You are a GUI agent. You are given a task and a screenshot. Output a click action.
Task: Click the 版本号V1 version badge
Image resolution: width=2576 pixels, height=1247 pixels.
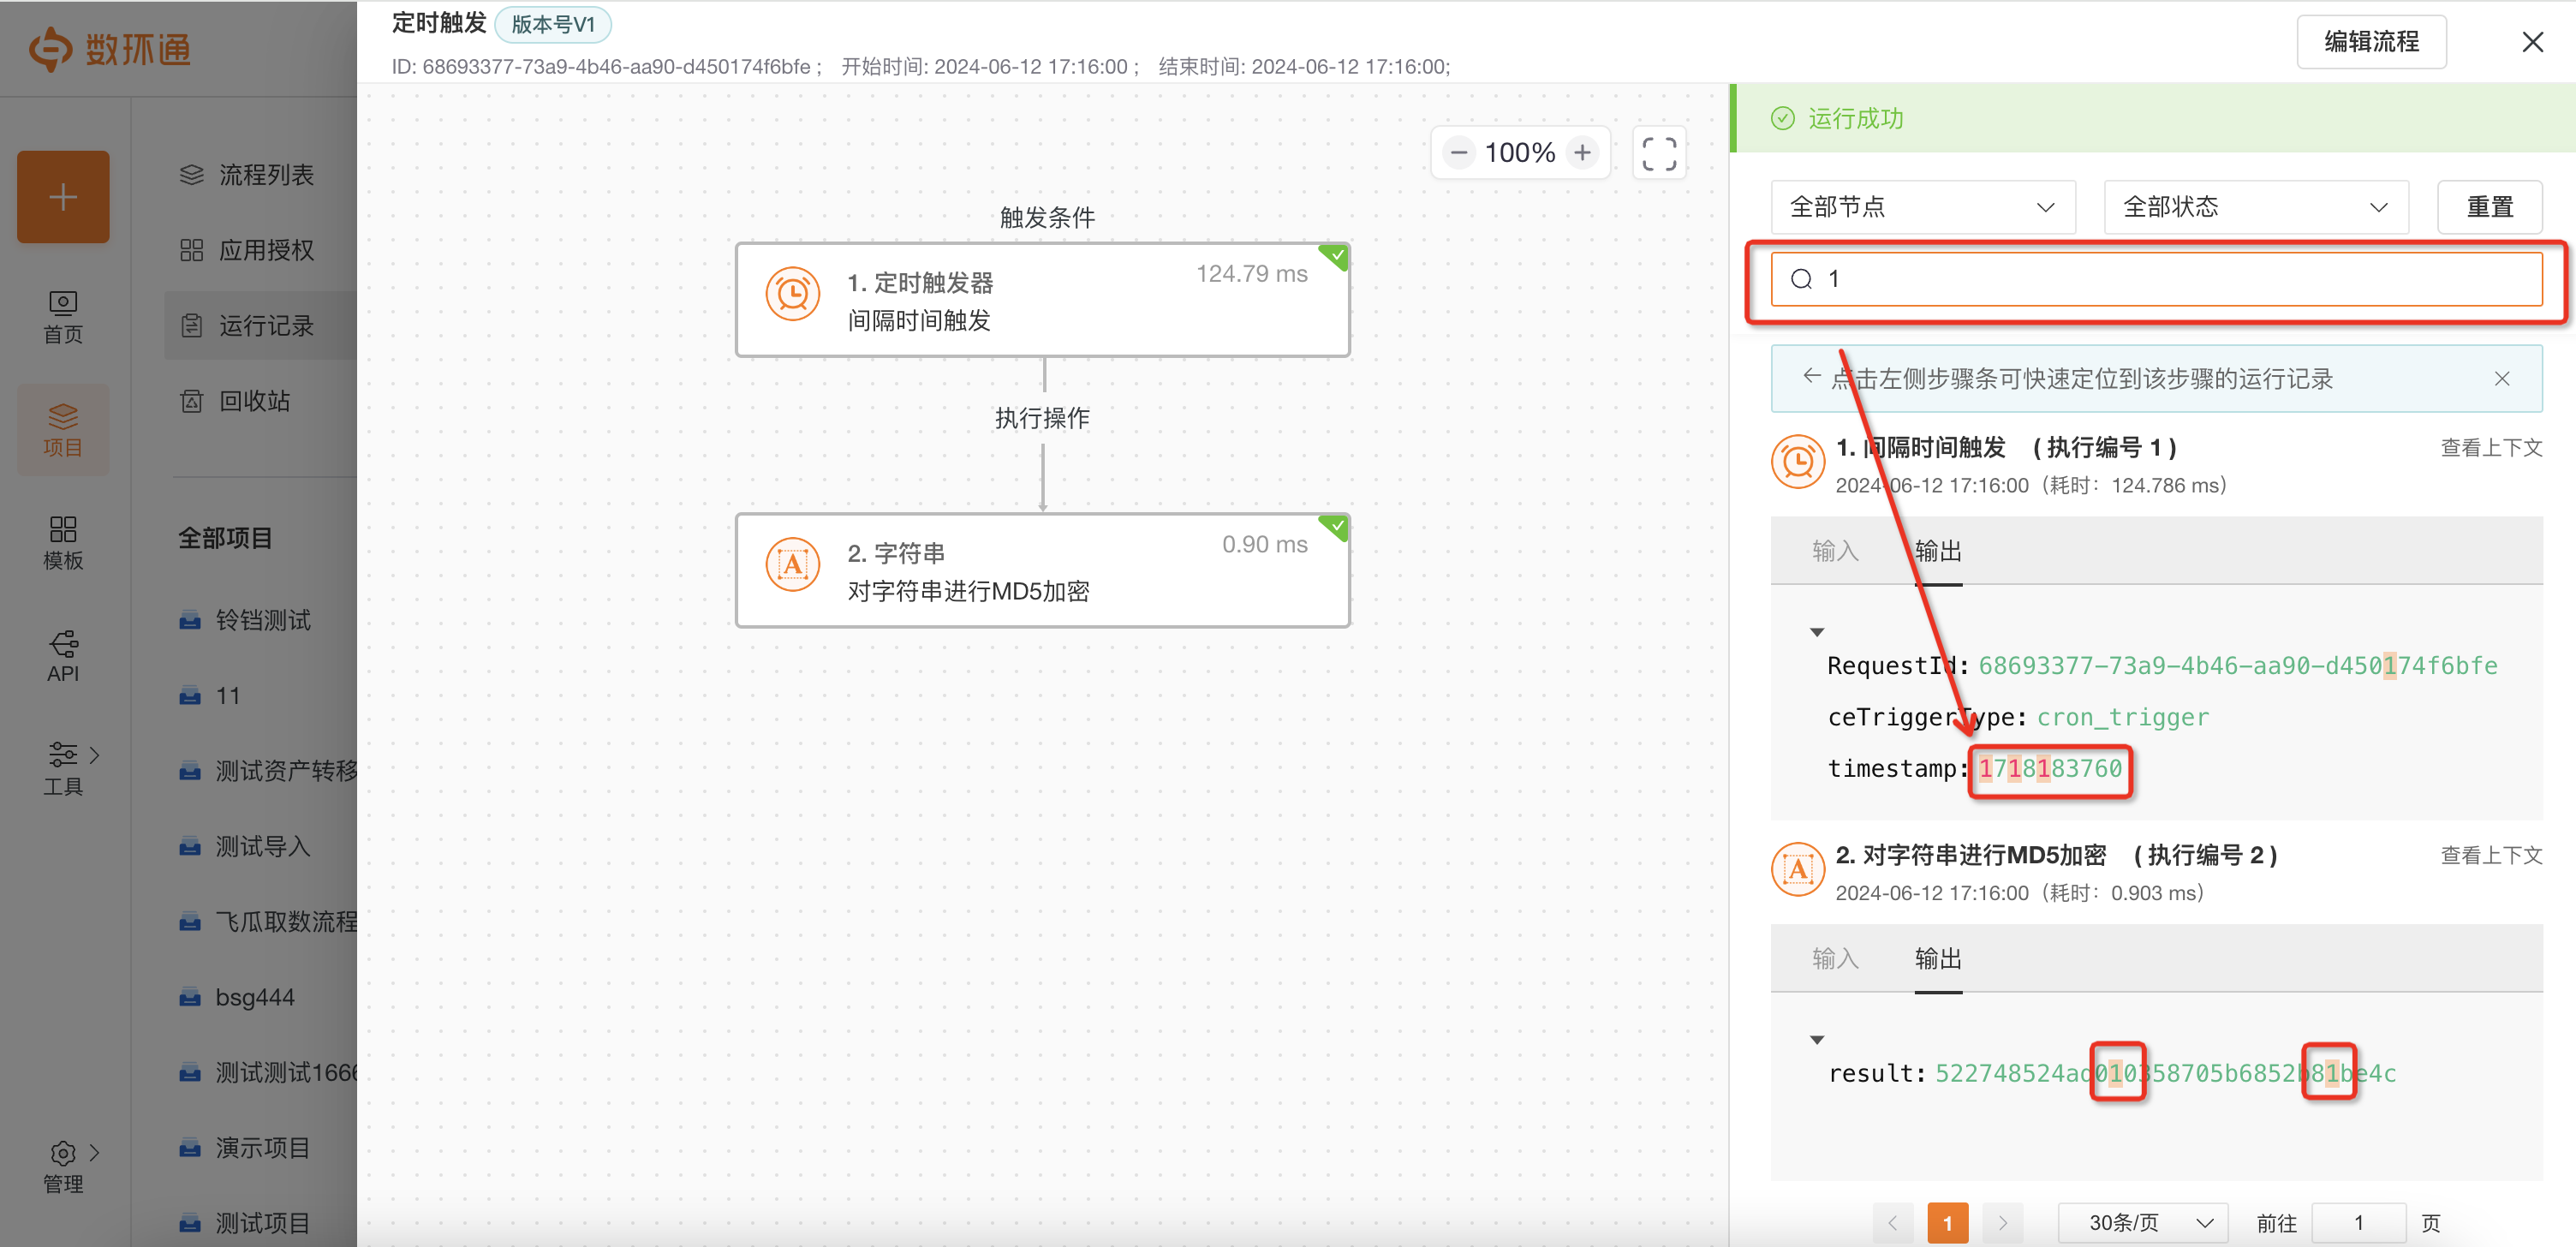pos(553,24)
